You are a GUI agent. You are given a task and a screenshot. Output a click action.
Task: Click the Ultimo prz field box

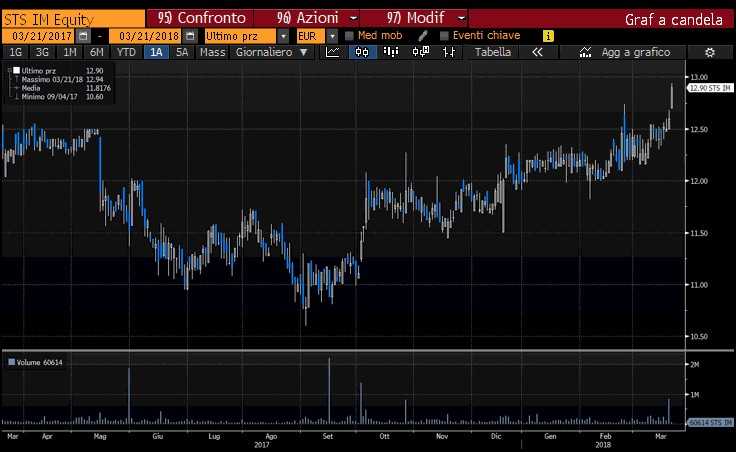point(240,36)
